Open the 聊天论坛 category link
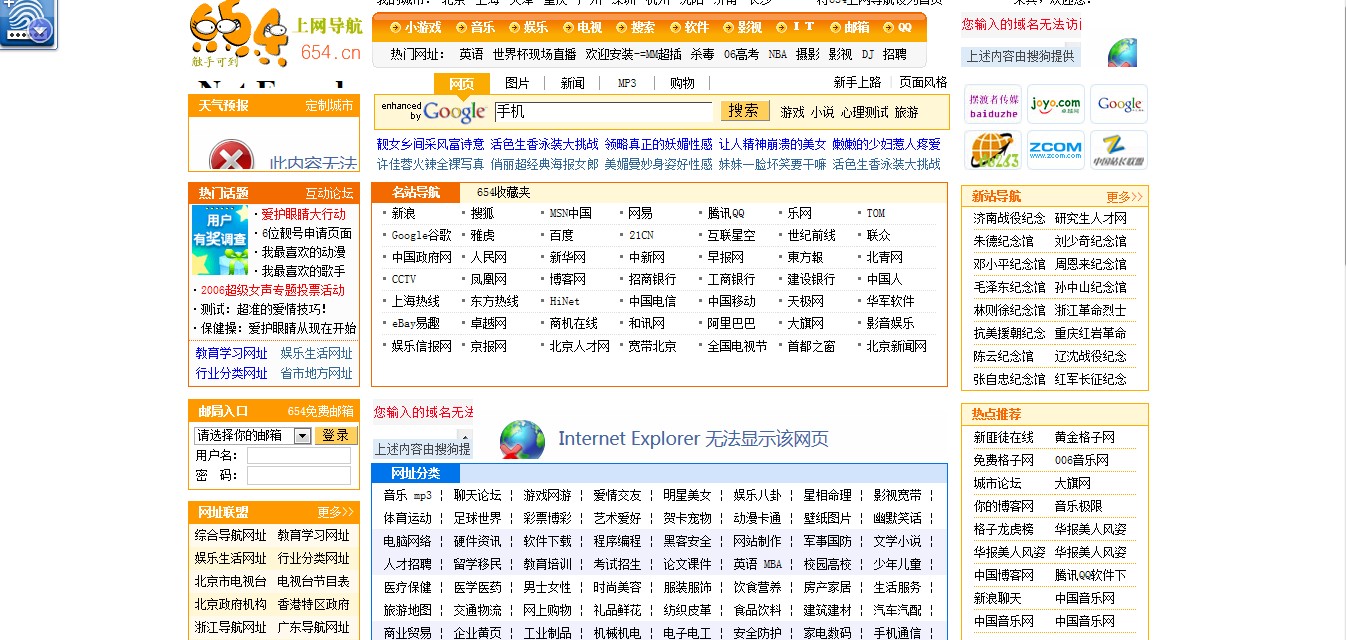The height and width of the screenshot is (640, 1346). coord(478,495)
